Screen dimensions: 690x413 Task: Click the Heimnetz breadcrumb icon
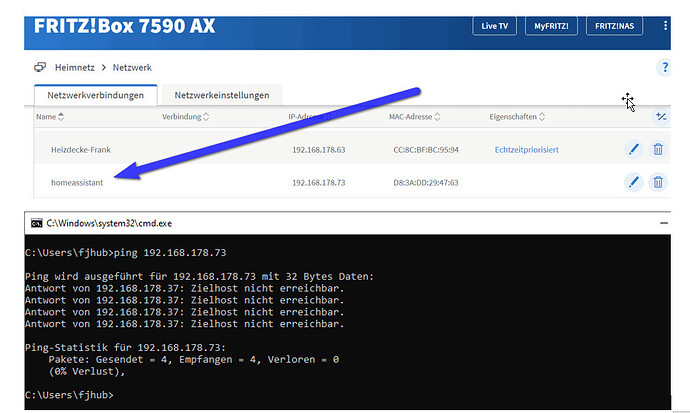click(x=40, y=67)
